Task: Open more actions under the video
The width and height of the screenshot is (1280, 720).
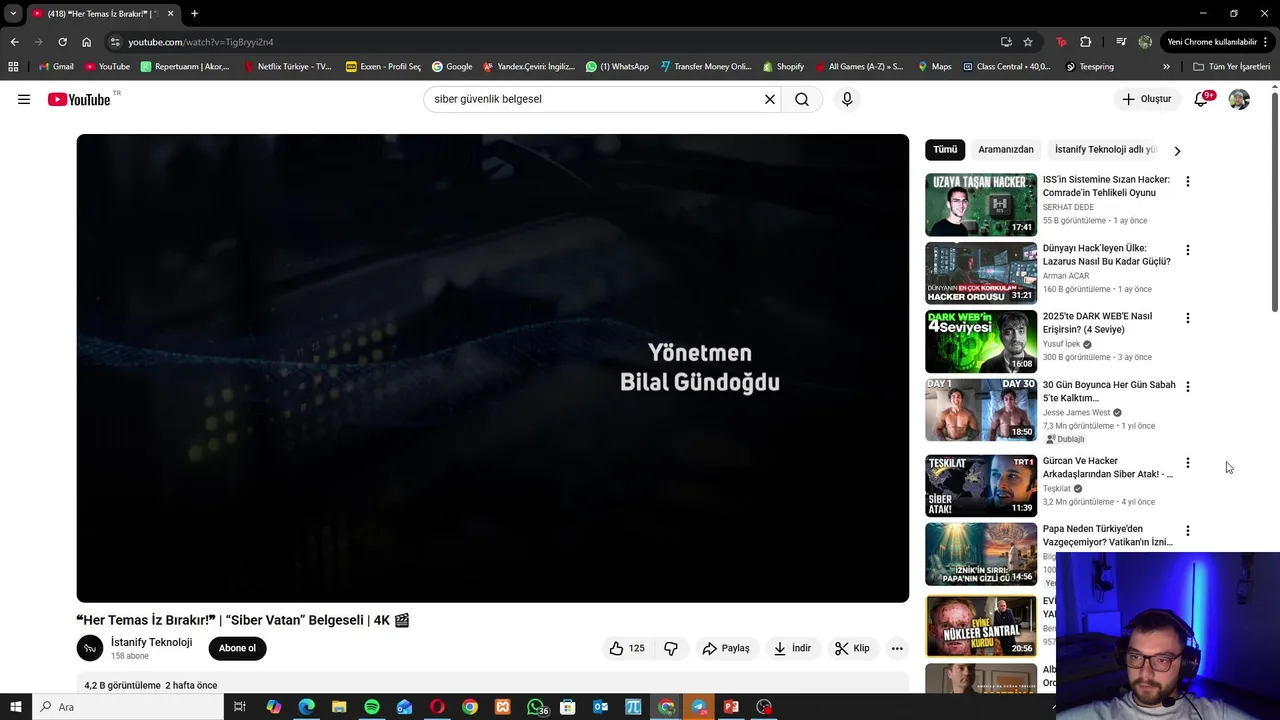Action: pos(897,648)
